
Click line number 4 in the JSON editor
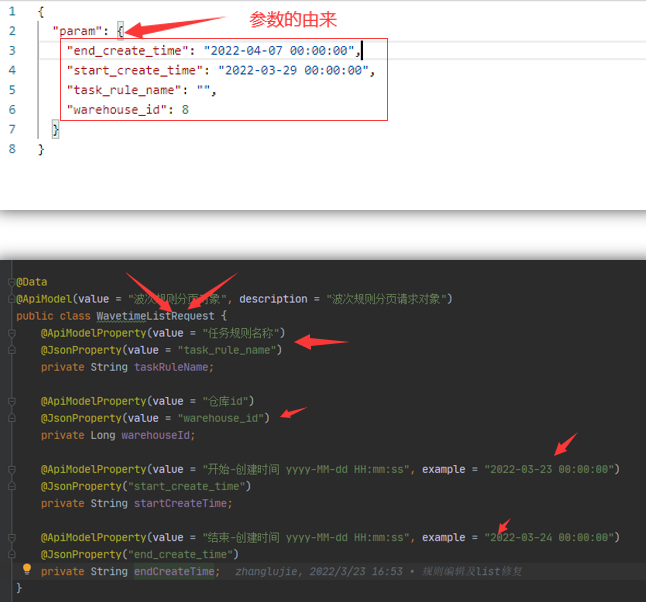click(12, 70)
